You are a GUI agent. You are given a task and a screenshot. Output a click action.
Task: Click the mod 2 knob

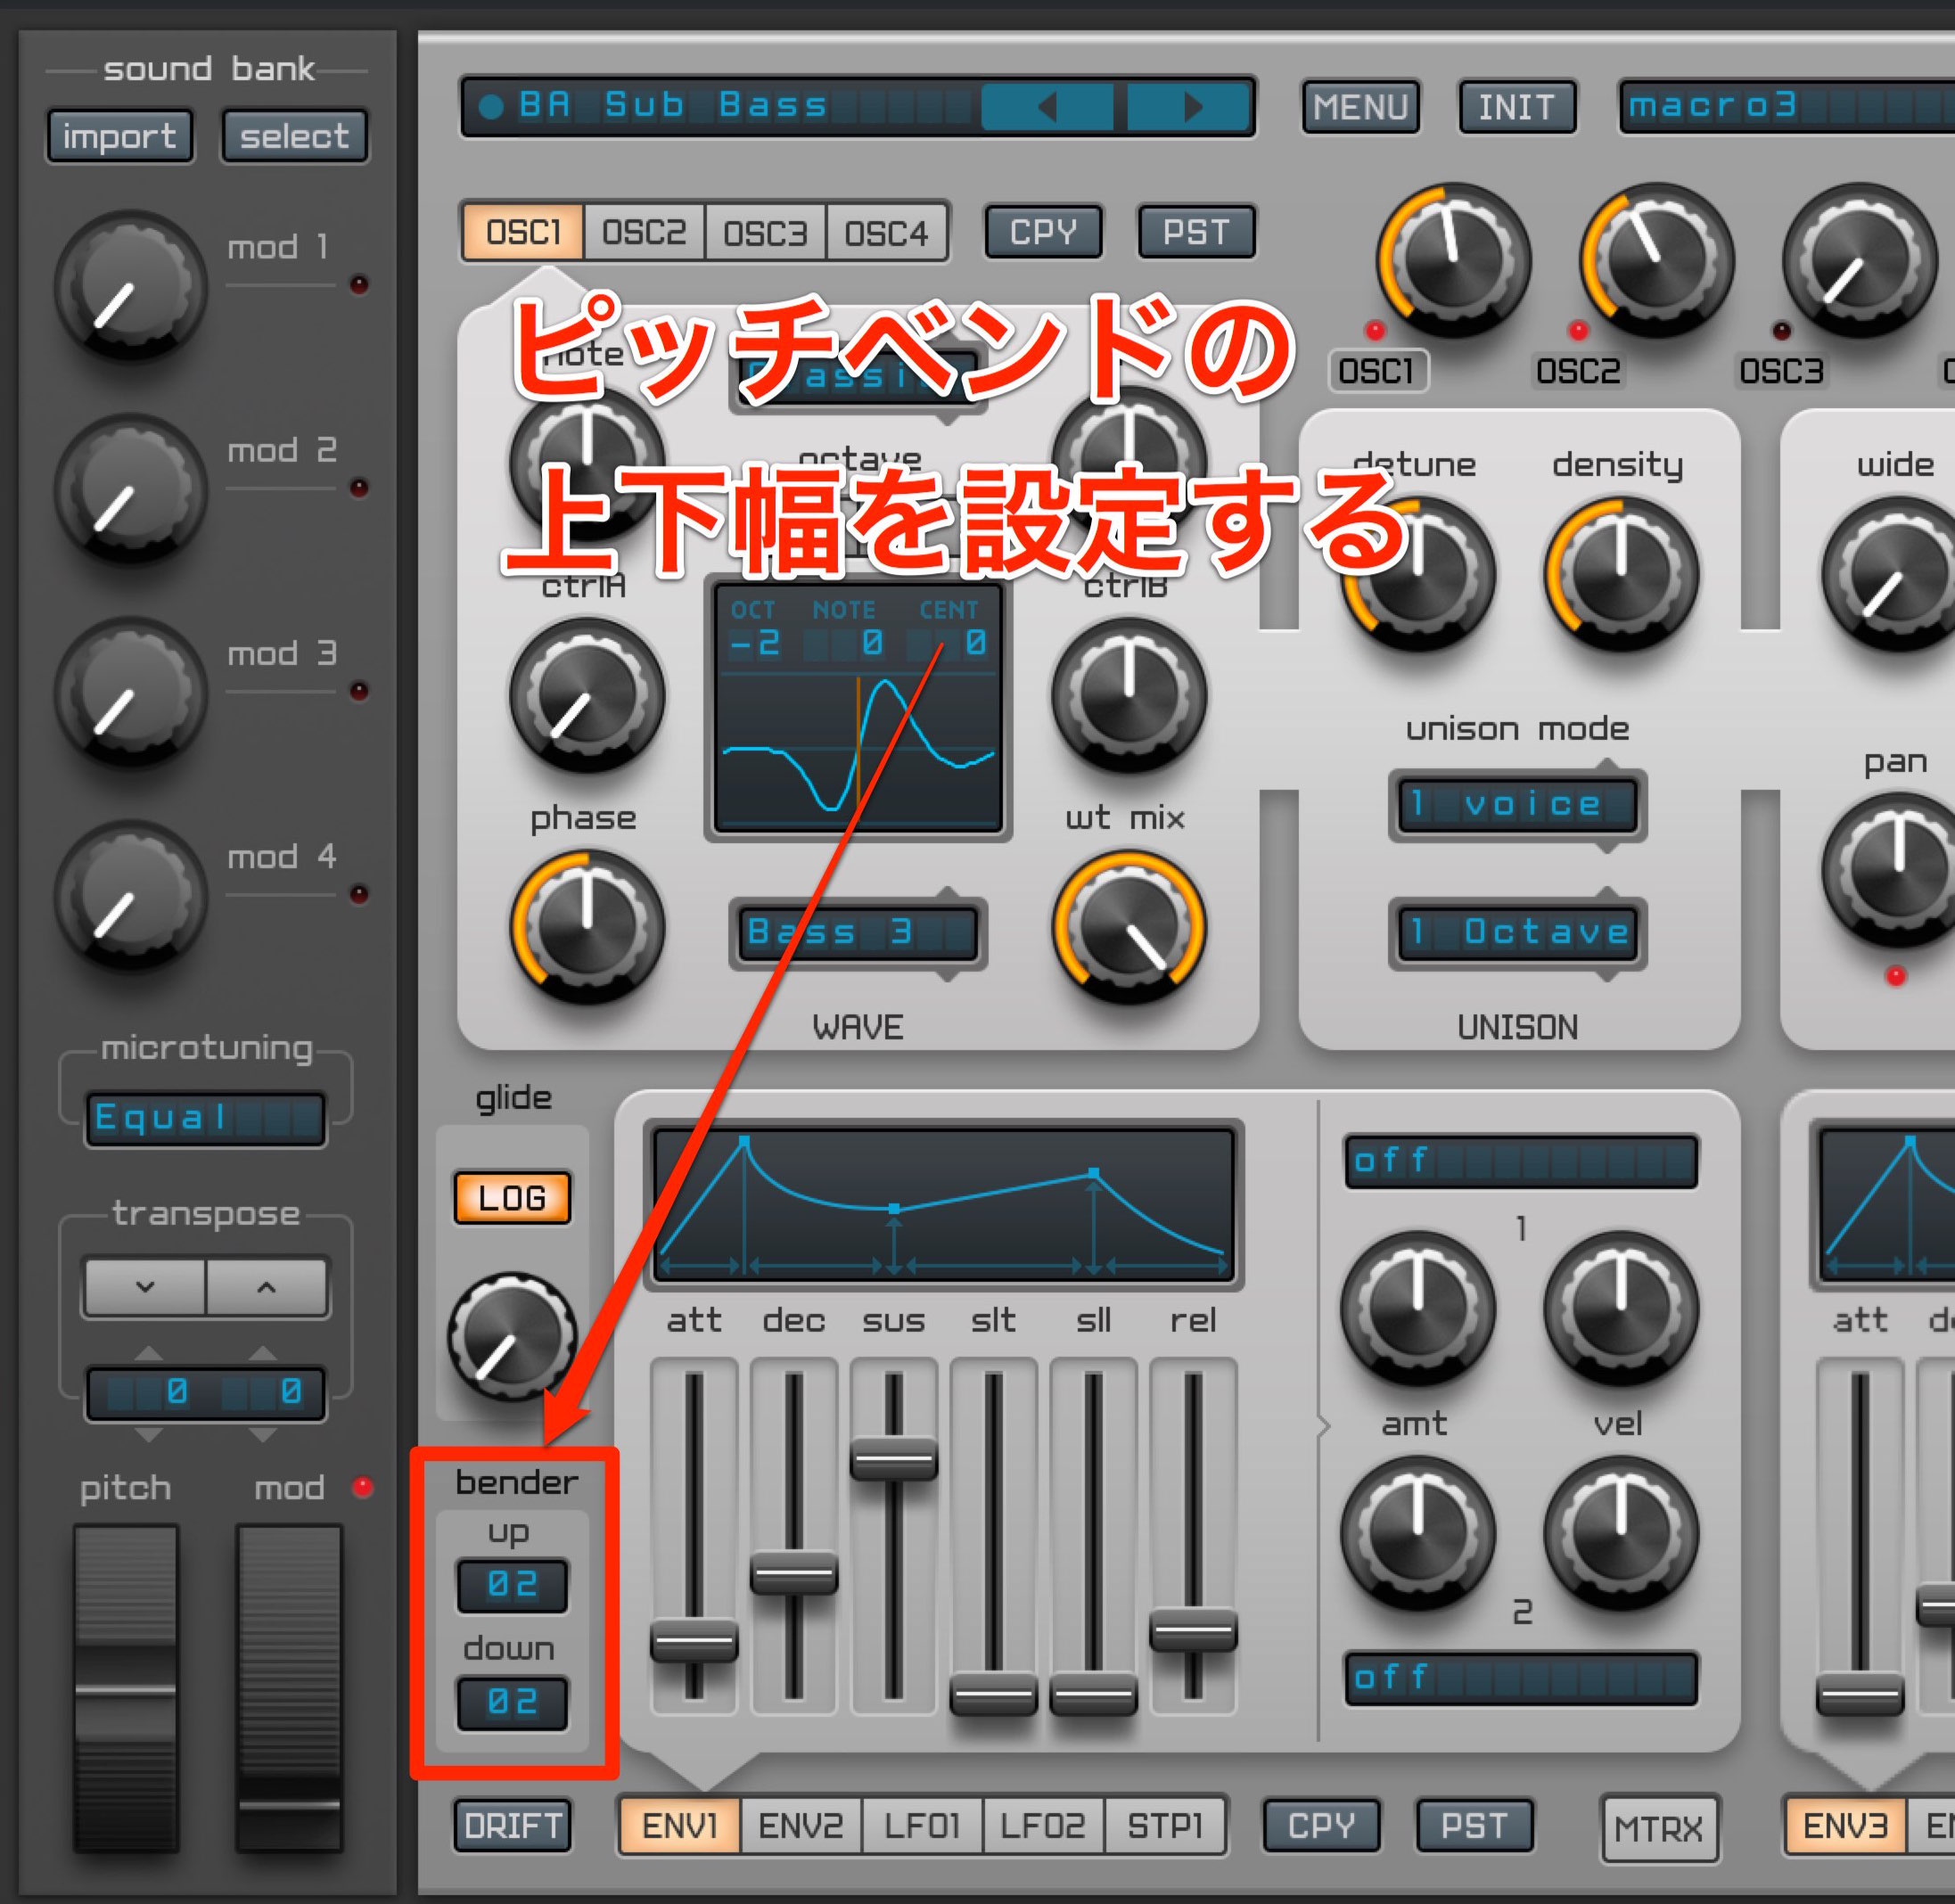(x=130, y=491)
